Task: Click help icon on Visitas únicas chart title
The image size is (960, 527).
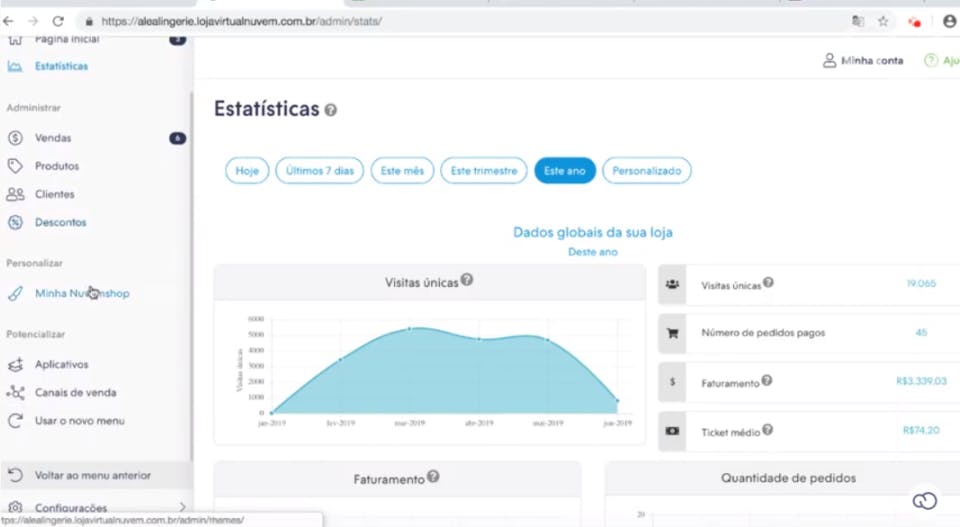Action: (x=467, y=280)
